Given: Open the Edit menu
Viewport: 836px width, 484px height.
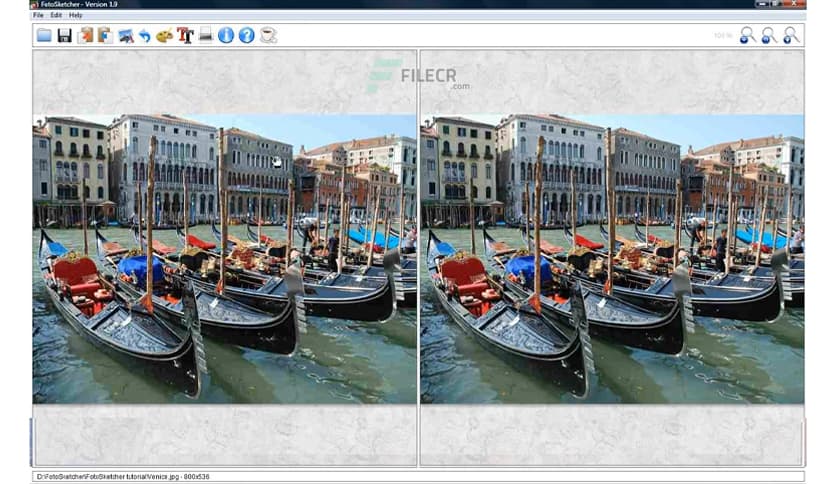Looking at the screenshot, I should 56,15.
